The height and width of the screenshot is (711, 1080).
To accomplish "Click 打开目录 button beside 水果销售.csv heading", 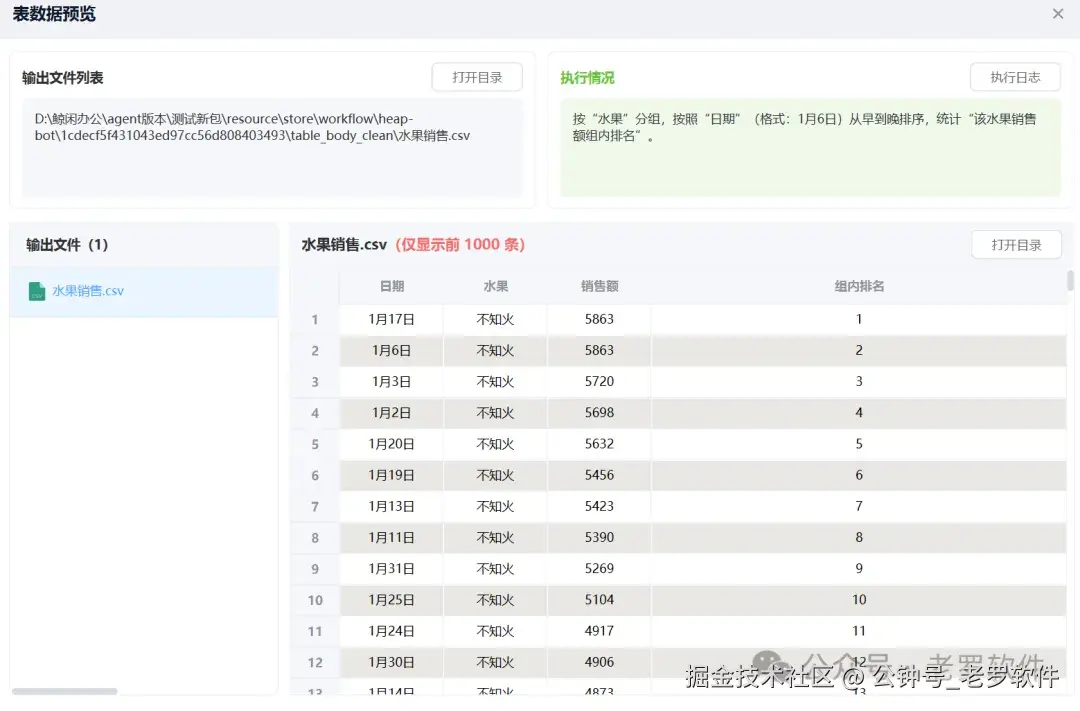I will [x=1016, y=245].
